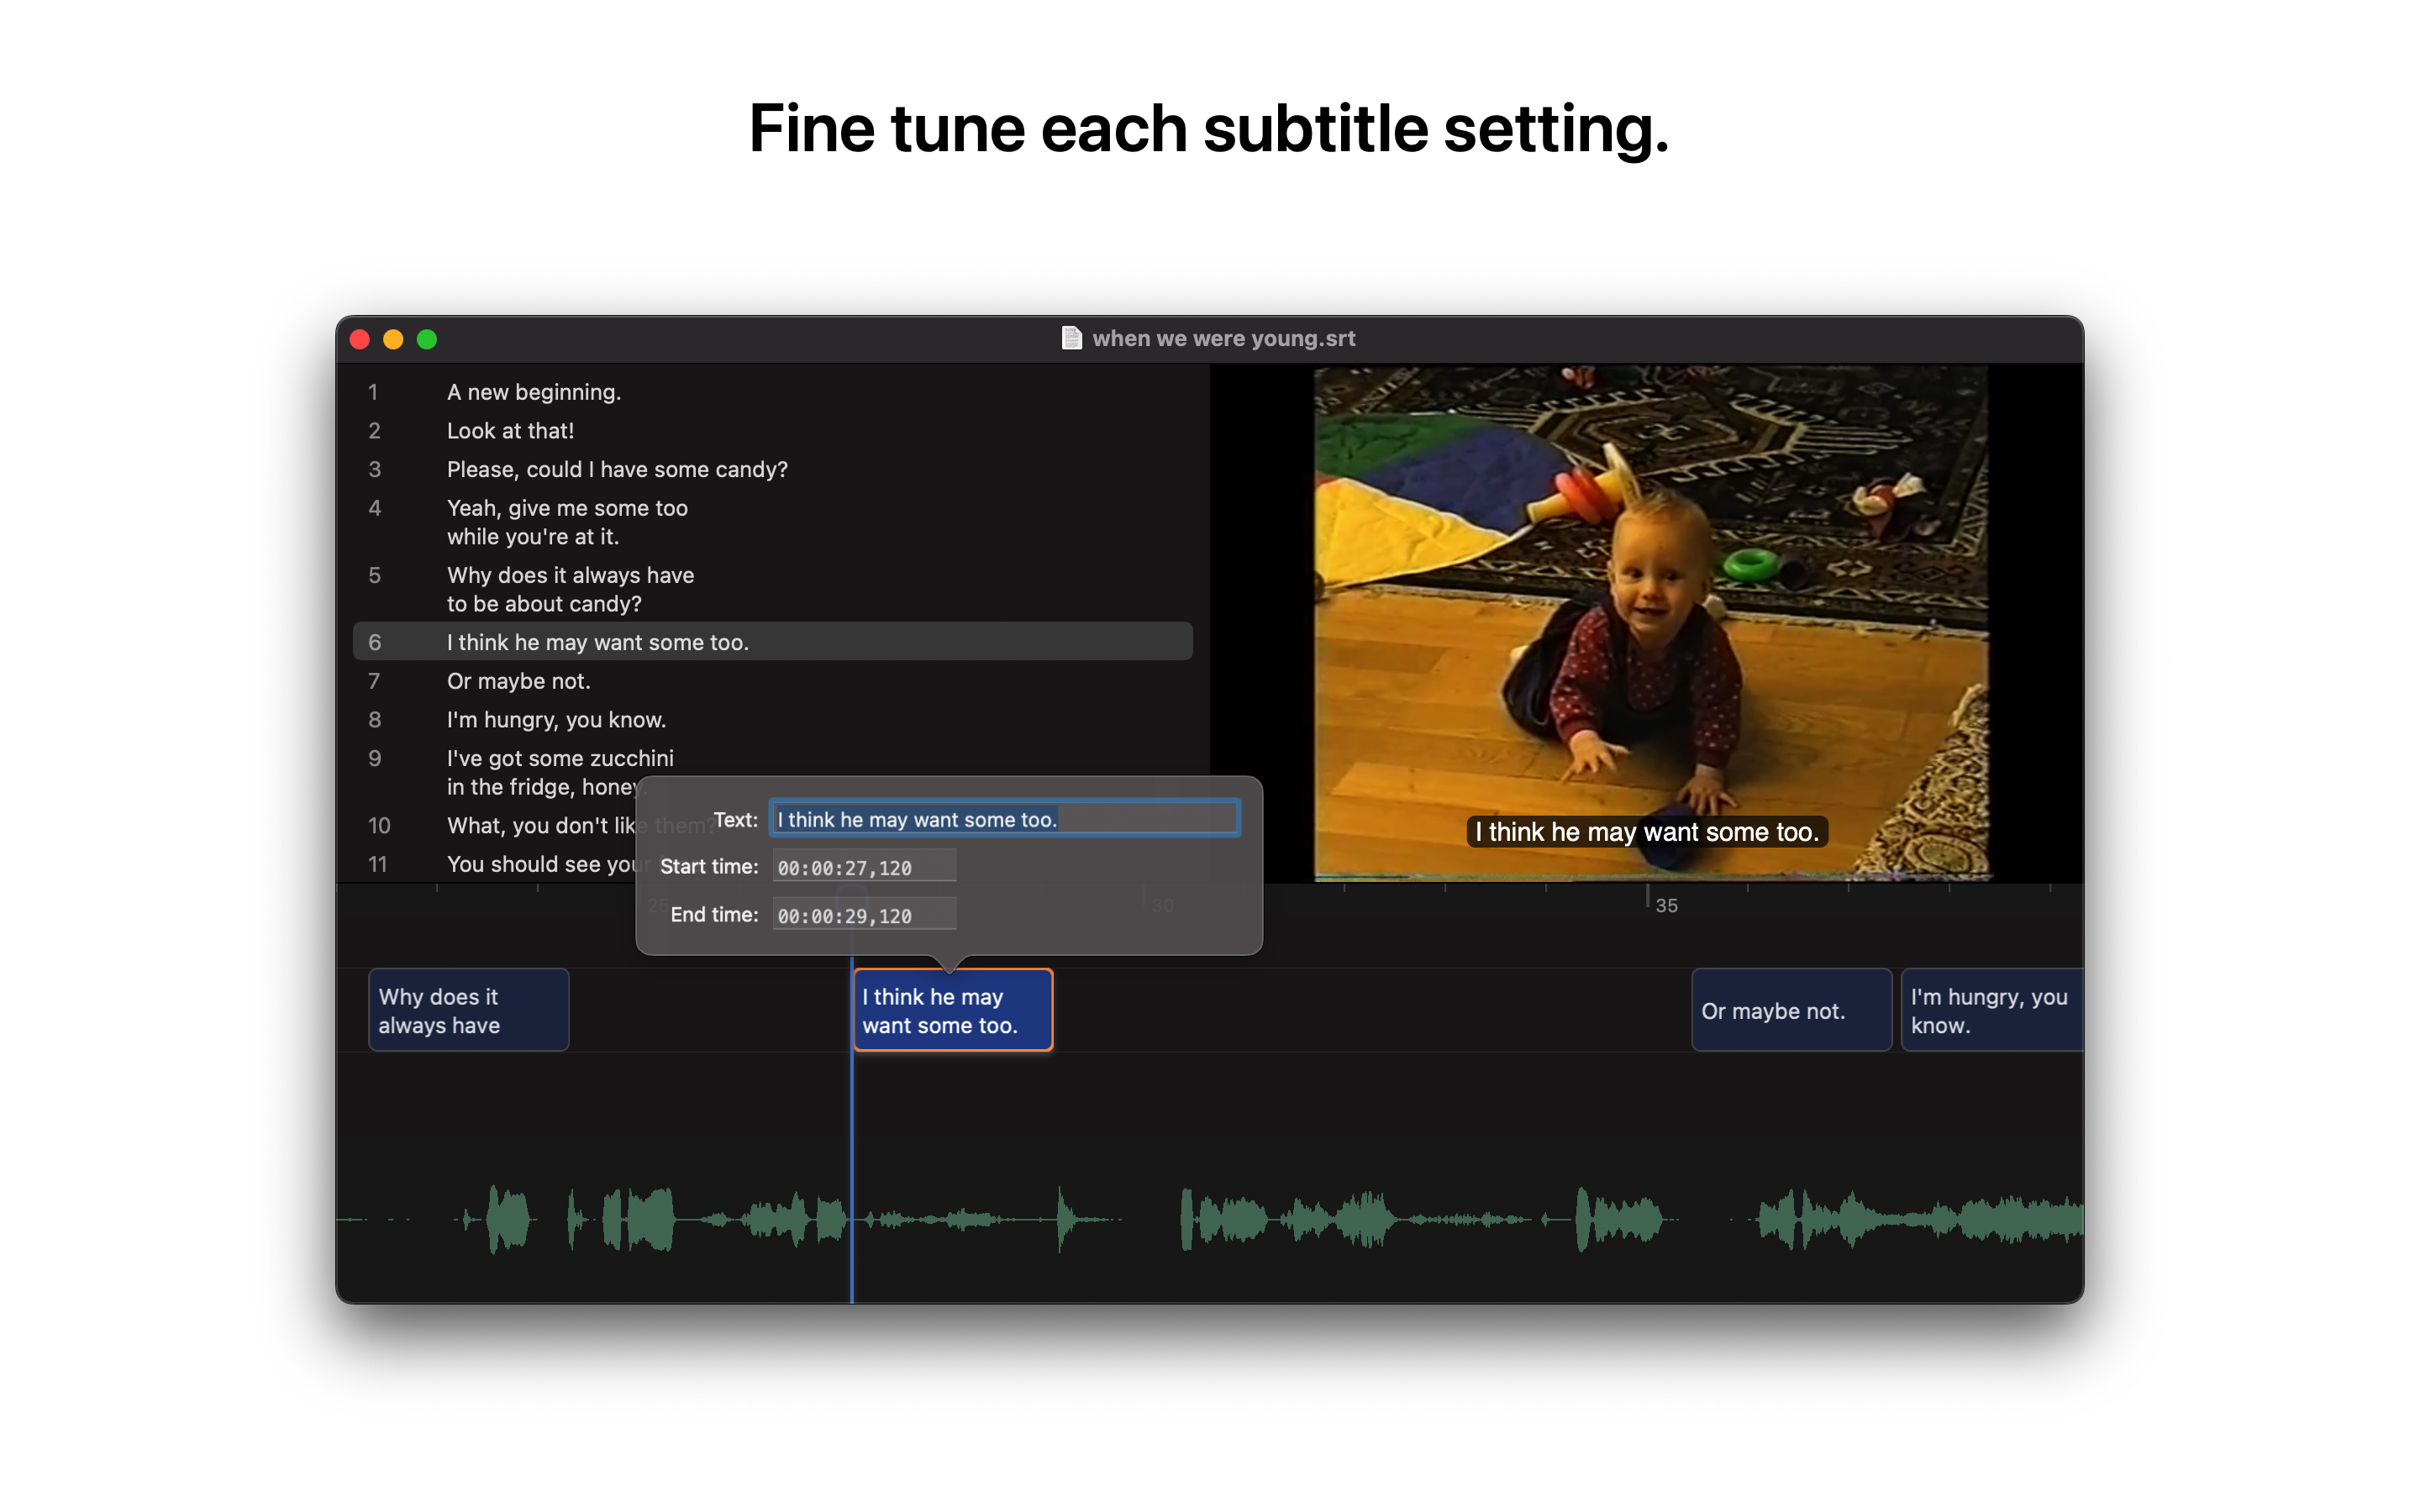Select subtitle 'Look at that!' in list
Screen dimensions: 2420x1512
[510, 431]
